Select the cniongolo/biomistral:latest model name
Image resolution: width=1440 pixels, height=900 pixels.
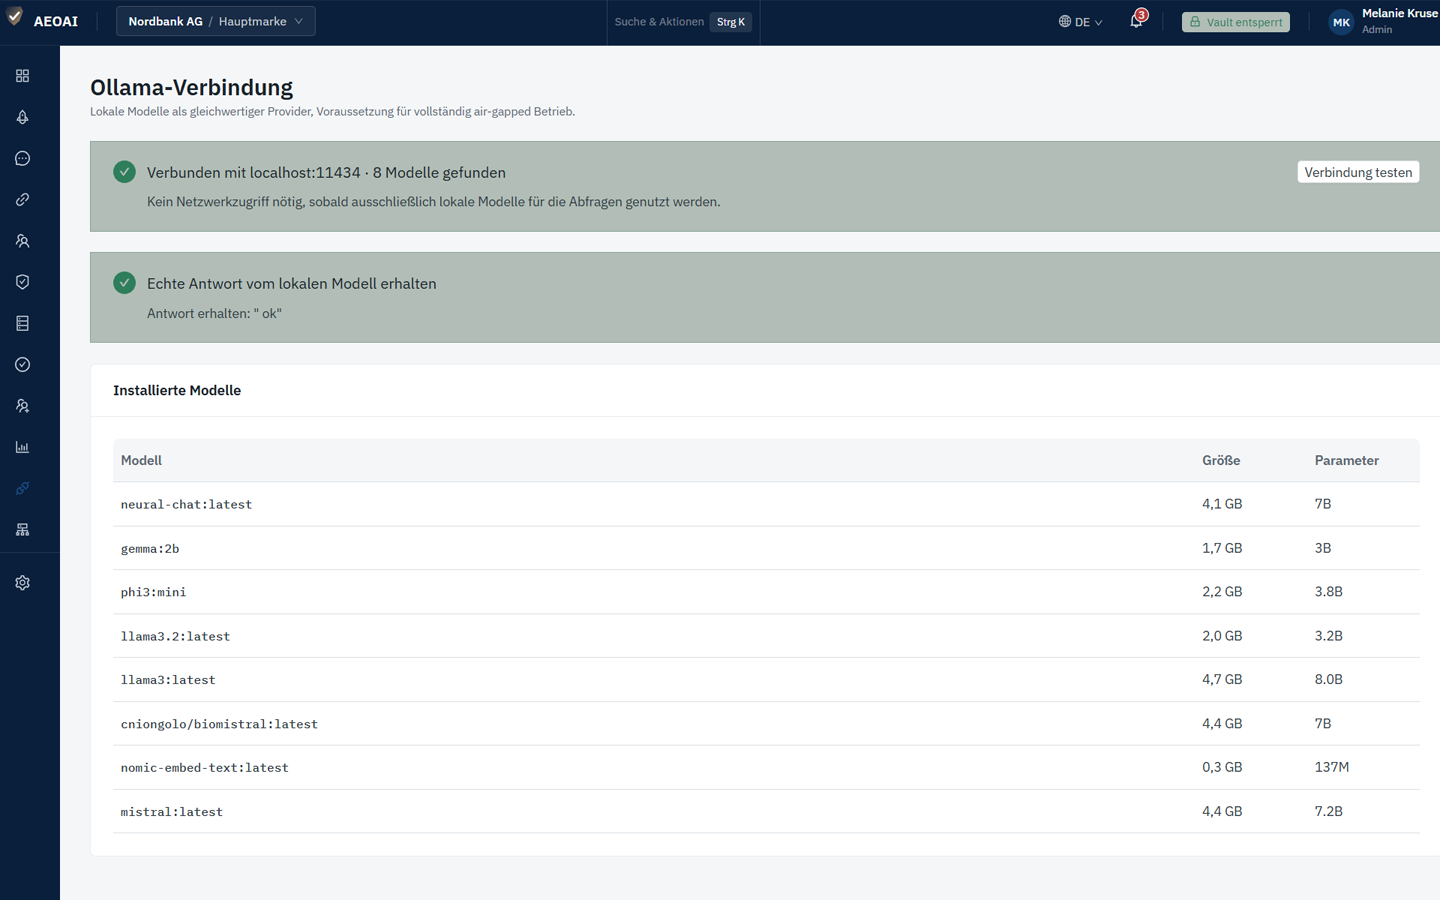click(219, 724)
